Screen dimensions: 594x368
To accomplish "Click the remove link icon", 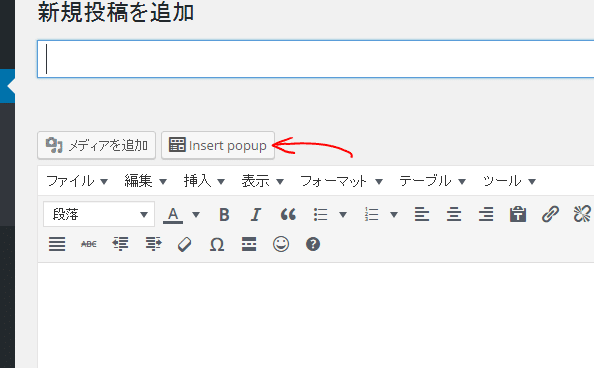I will pyautogui.click(x=582, y=215).
